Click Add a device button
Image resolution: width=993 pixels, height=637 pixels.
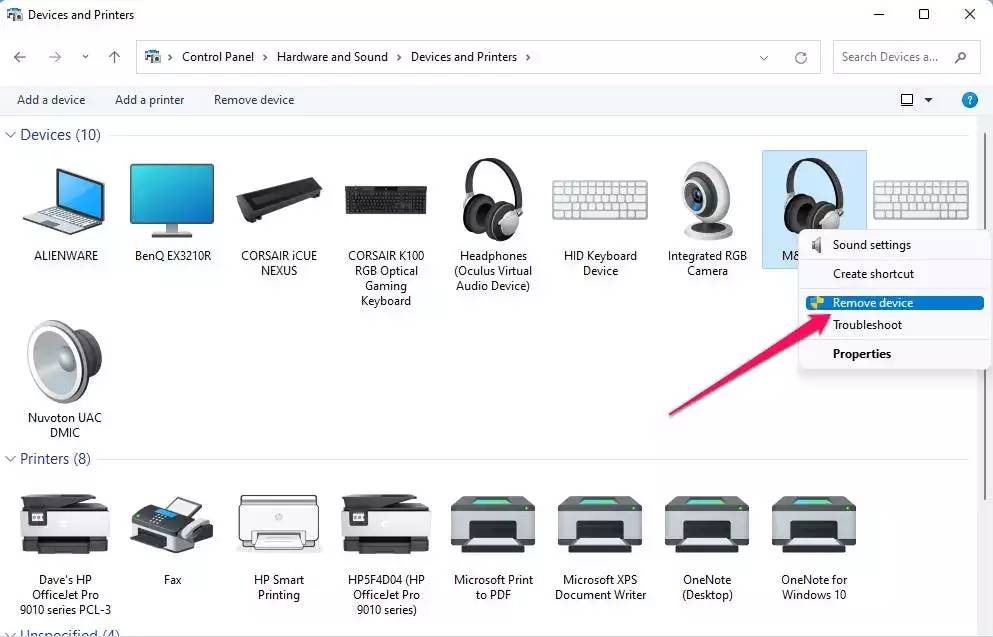(51, 100)
